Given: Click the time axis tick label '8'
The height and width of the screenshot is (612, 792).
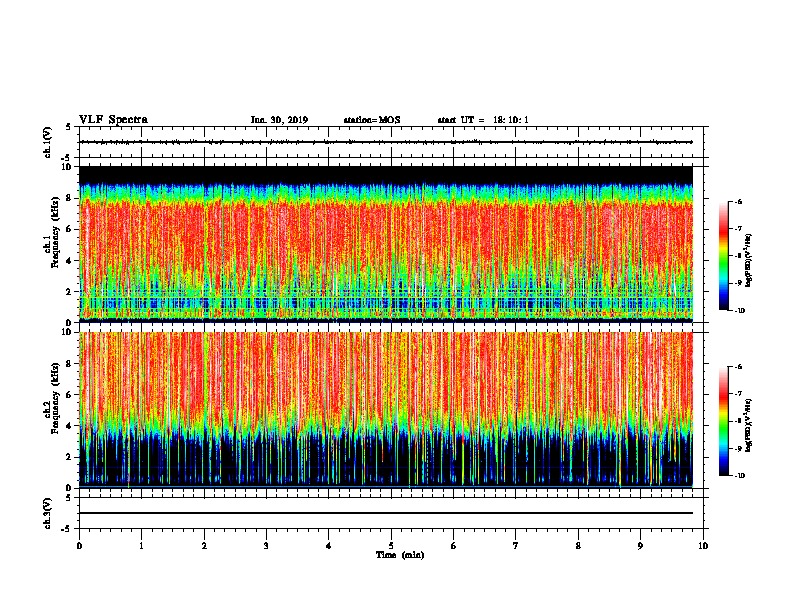Looking at the screenshot, I should click(x=578, y=546).
